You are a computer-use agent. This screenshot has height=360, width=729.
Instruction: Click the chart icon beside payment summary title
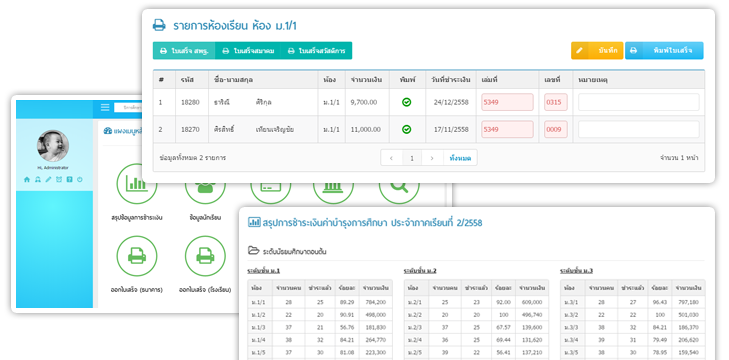tap(254, 222)
